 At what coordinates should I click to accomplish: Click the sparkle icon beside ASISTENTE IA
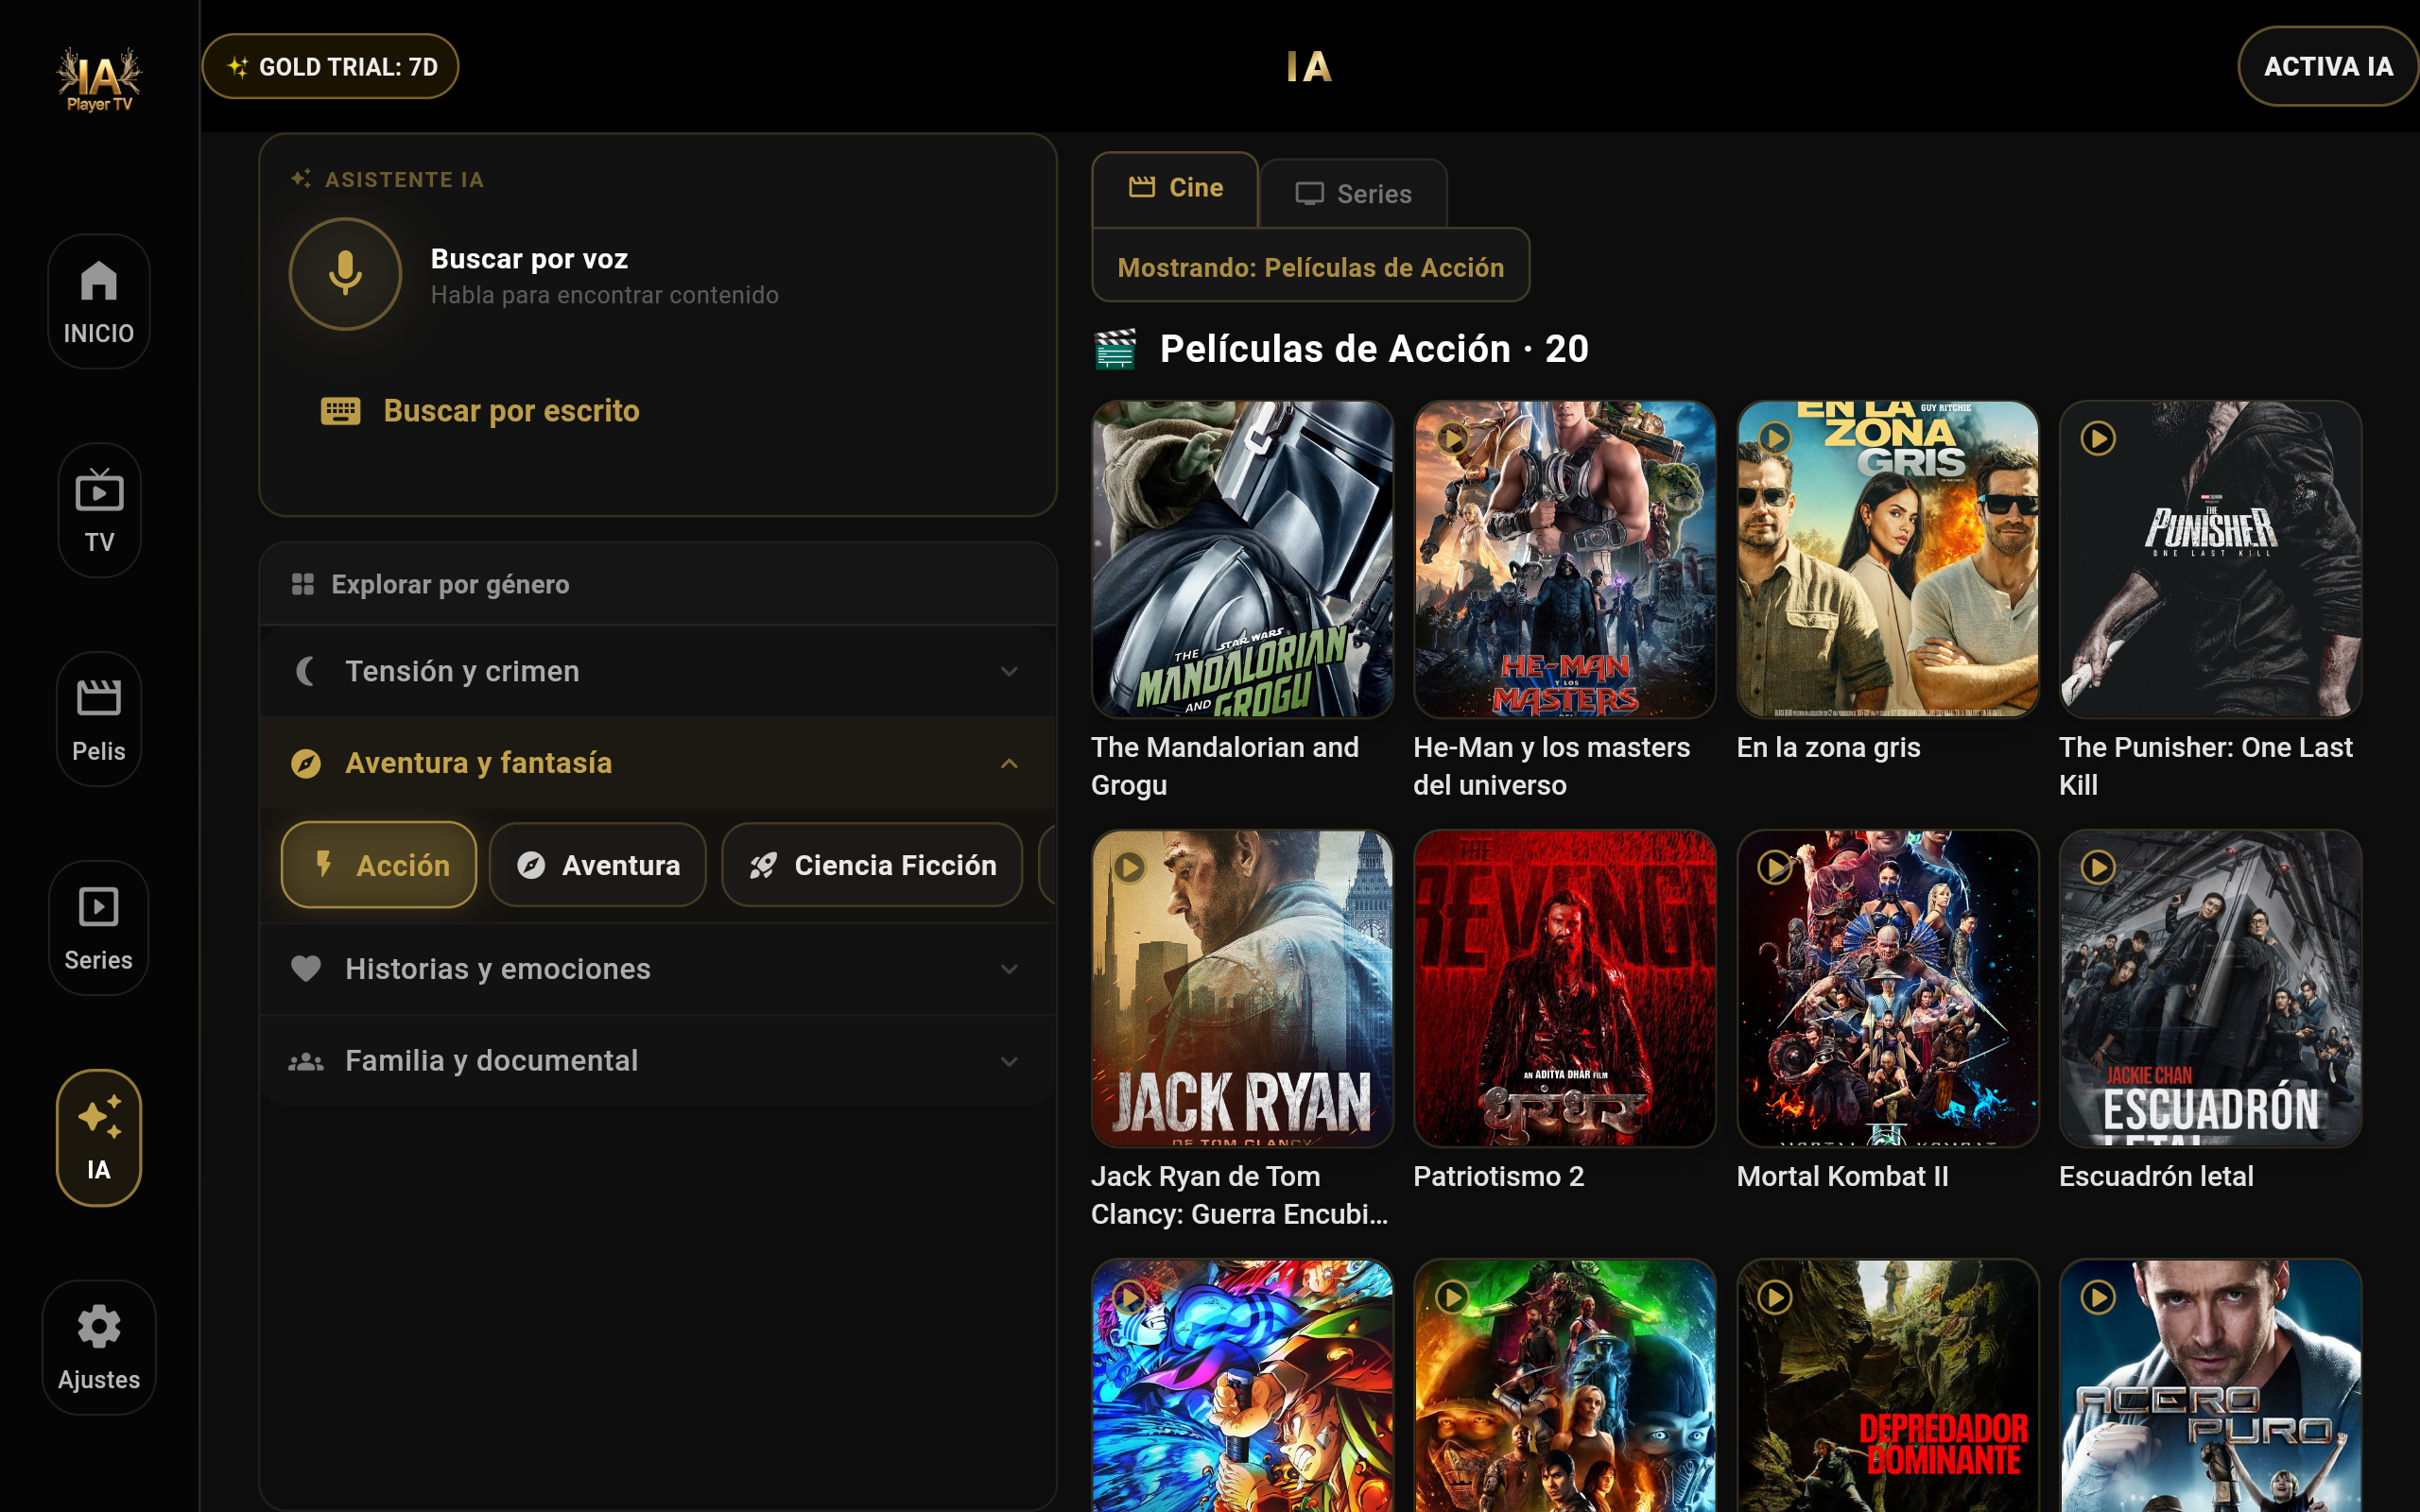300,179
